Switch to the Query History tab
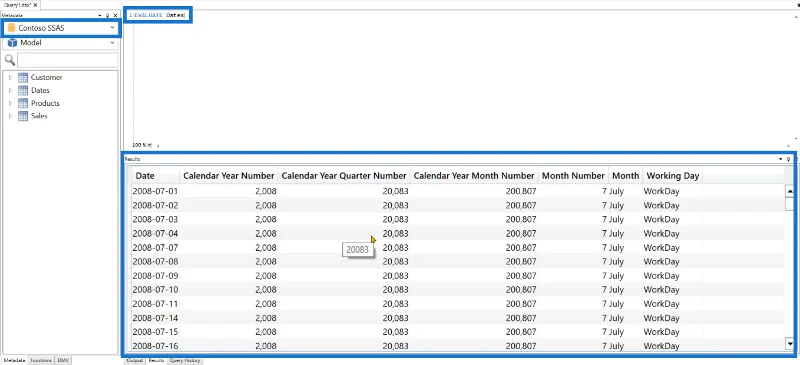This screenshot has height=365, width=800. click(185, 360)
